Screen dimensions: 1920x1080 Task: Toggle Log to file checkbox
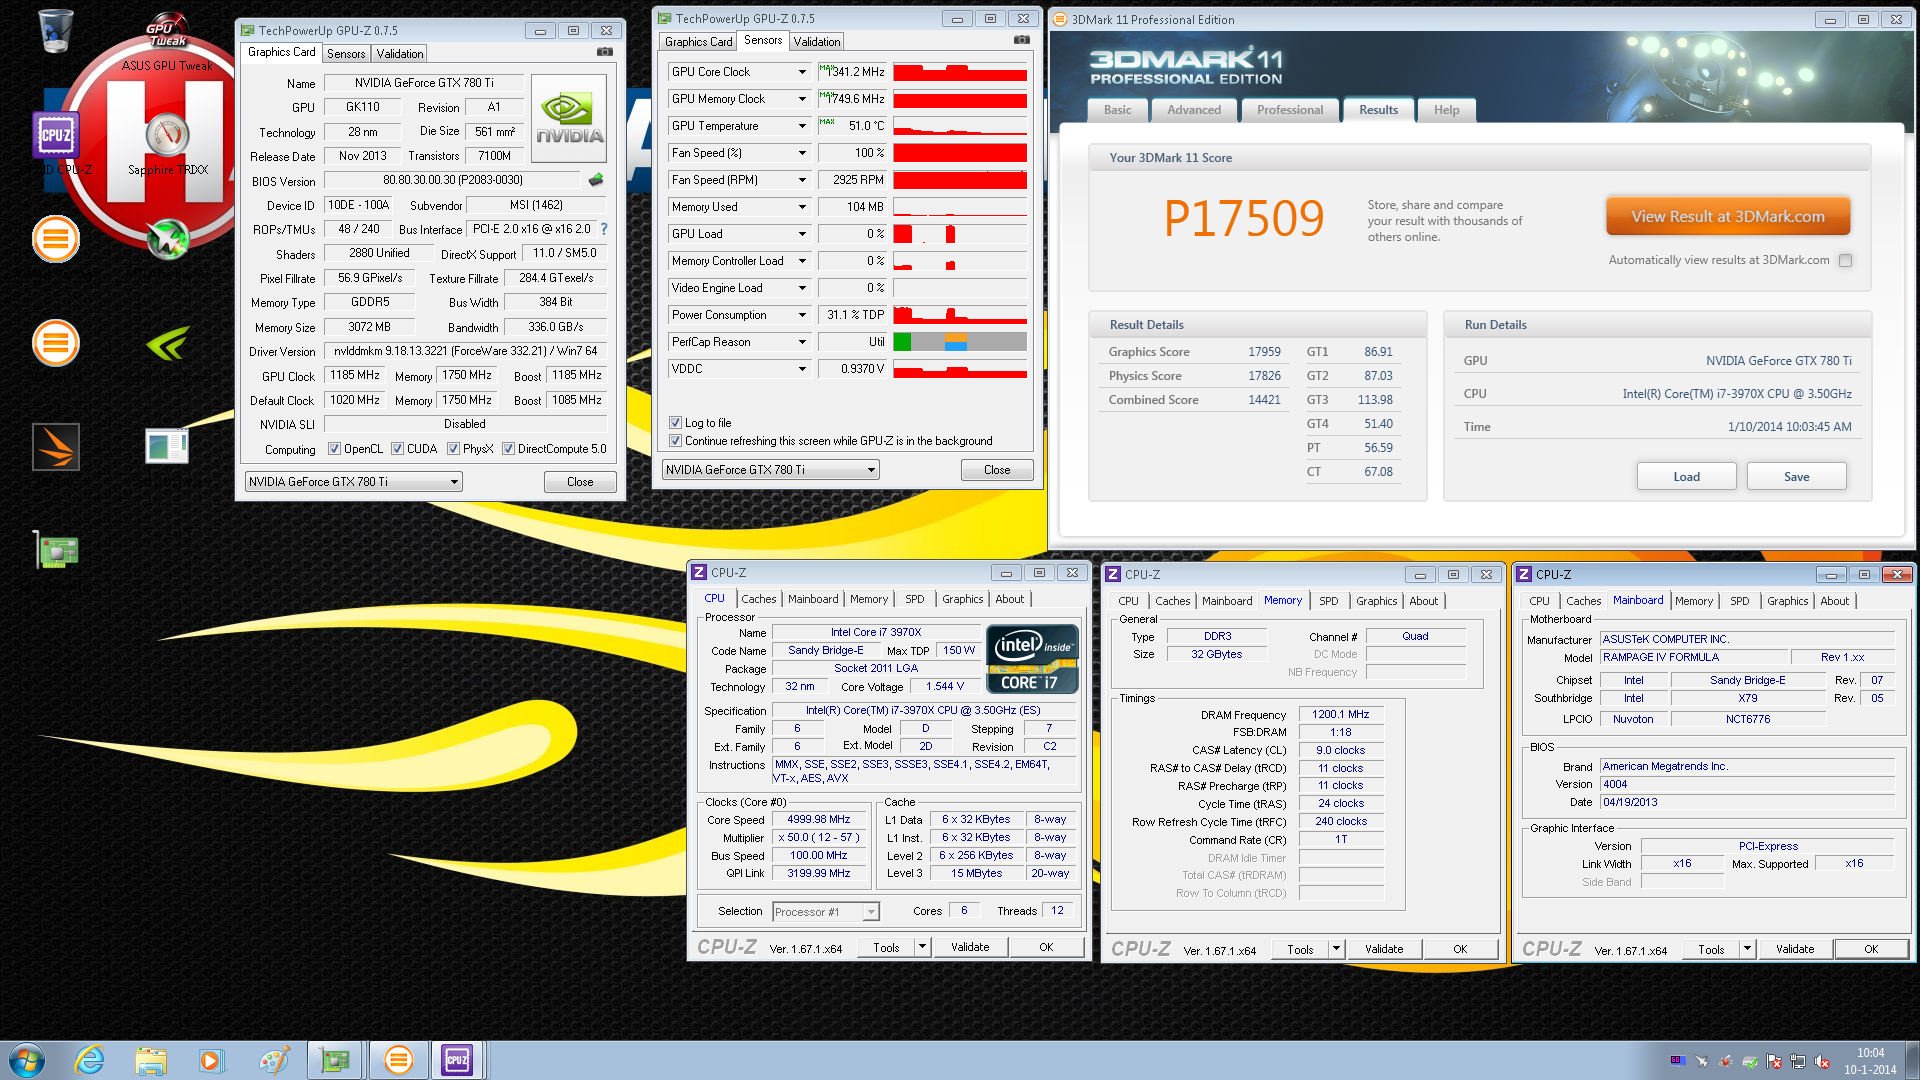point(675,423)
